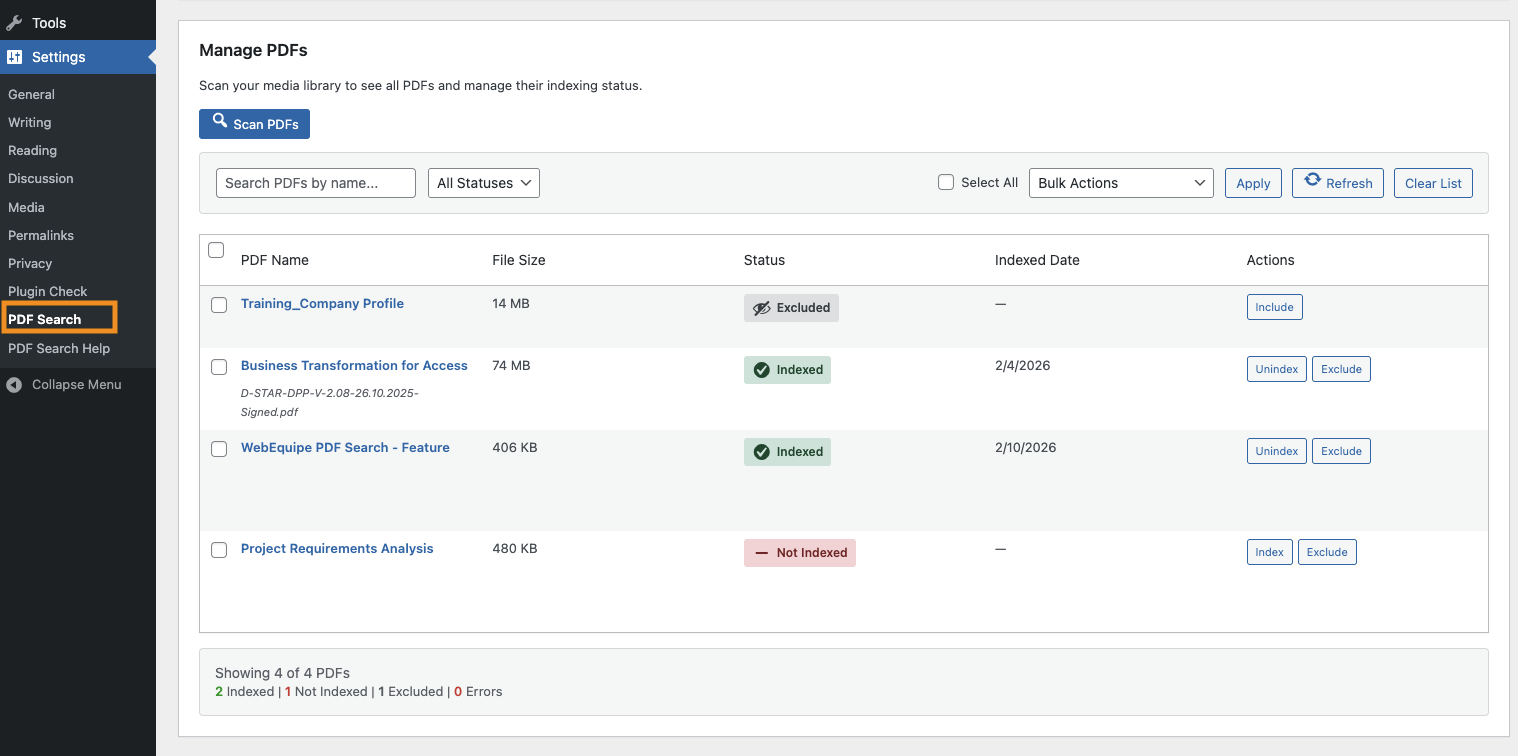Open the All Statuses filter dropdown
The image size is (1518, 756).
(483, 182)
